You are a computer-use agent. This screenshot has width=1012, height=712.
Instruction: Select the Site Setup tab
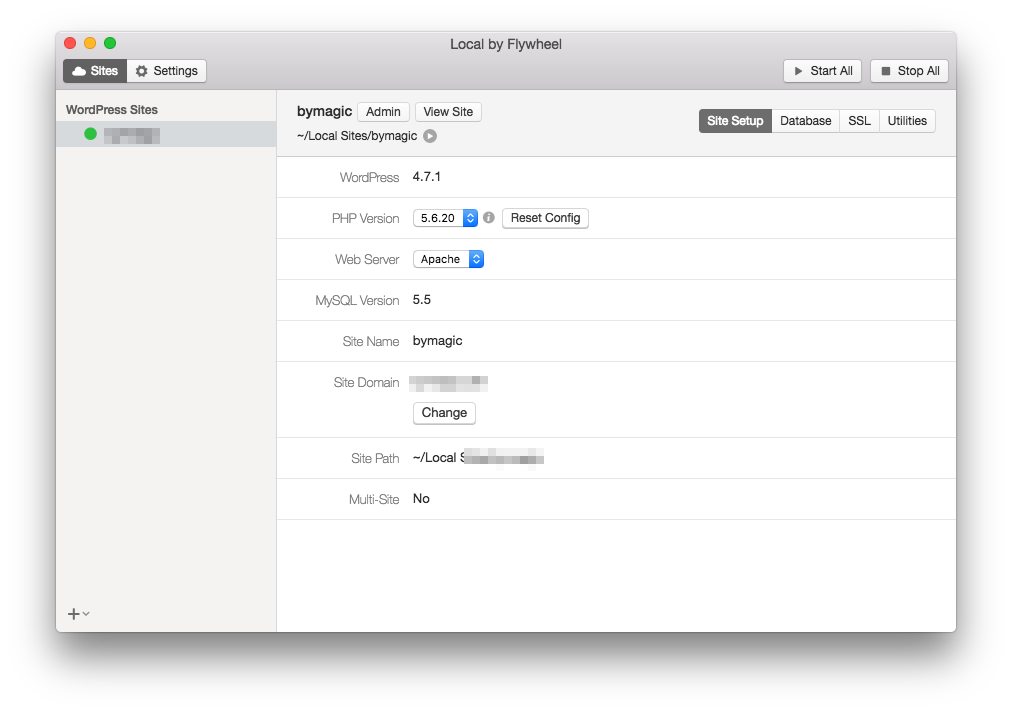[x=735, y=121]
